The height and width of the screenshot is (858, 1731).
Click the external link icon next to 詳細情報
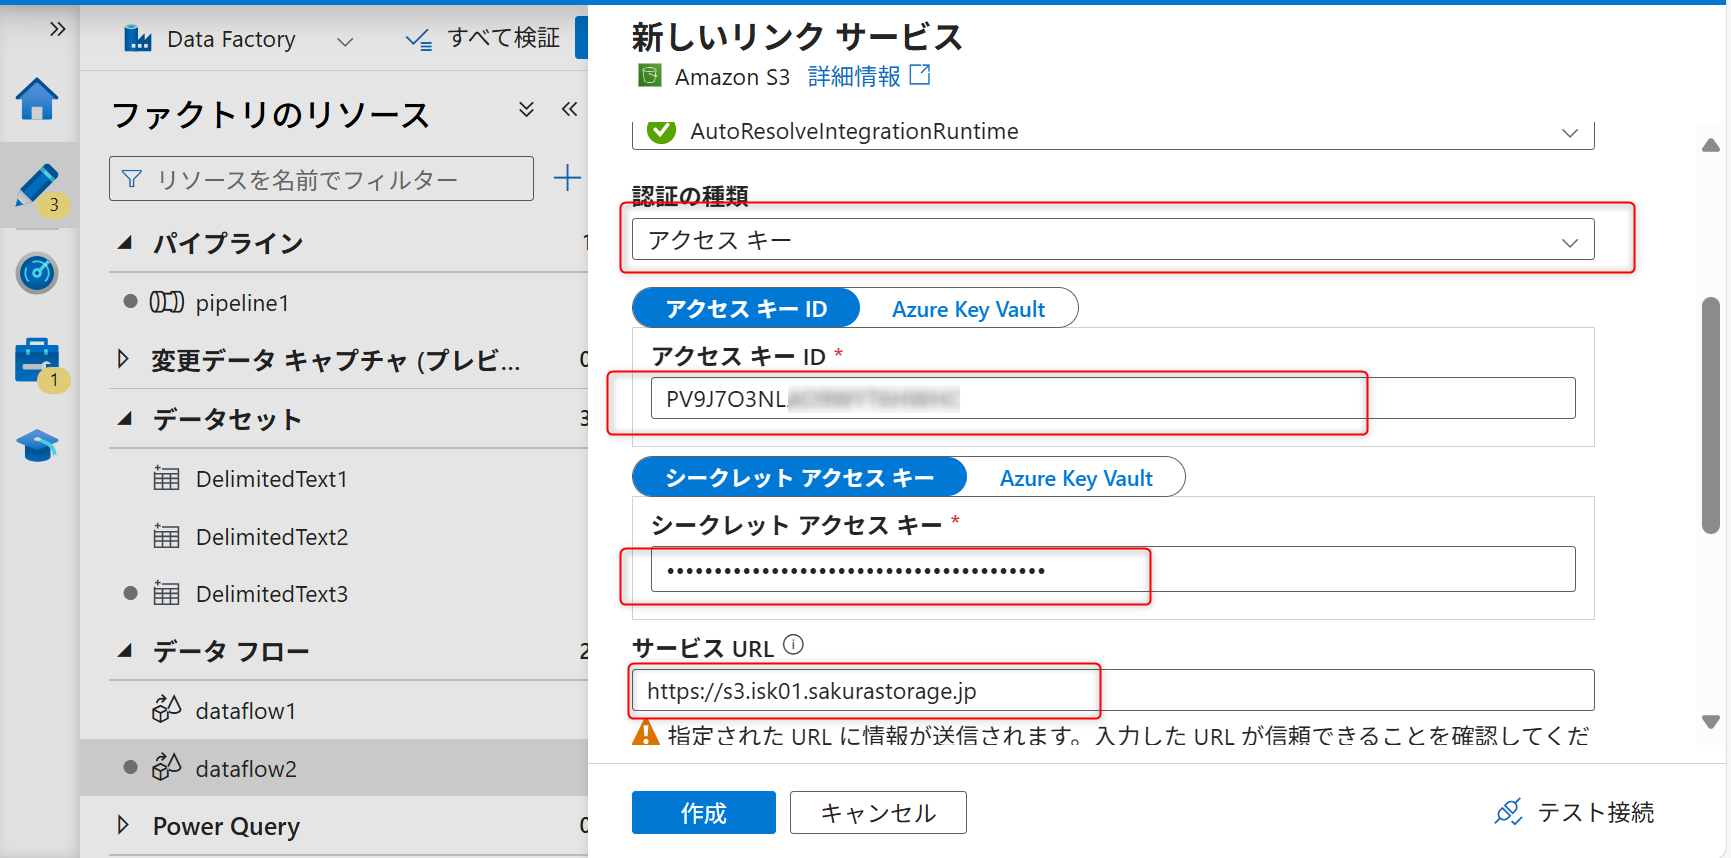920,75
